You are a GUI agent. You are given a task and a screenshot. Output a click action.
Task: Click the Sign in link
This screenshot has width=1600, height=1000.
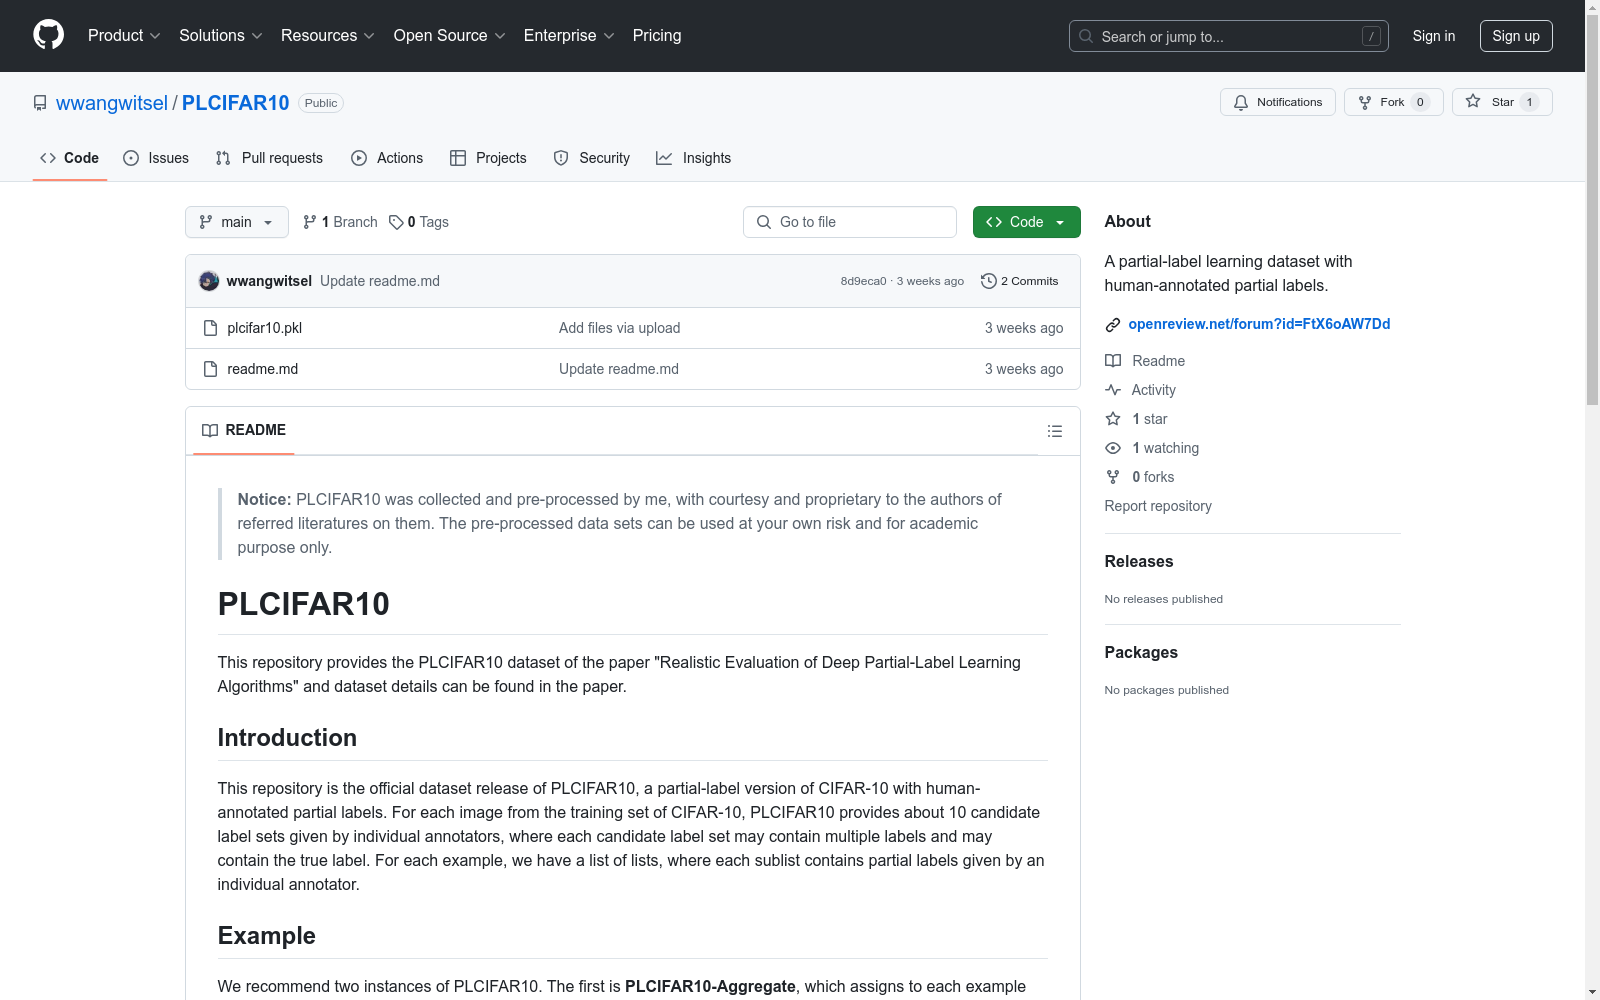[1434, 36]
